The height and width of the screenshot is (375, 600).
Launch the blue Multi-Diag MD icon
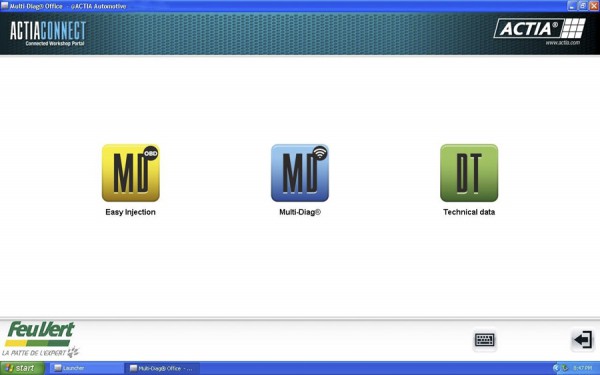pyautogui.click(x=300, y=173)
